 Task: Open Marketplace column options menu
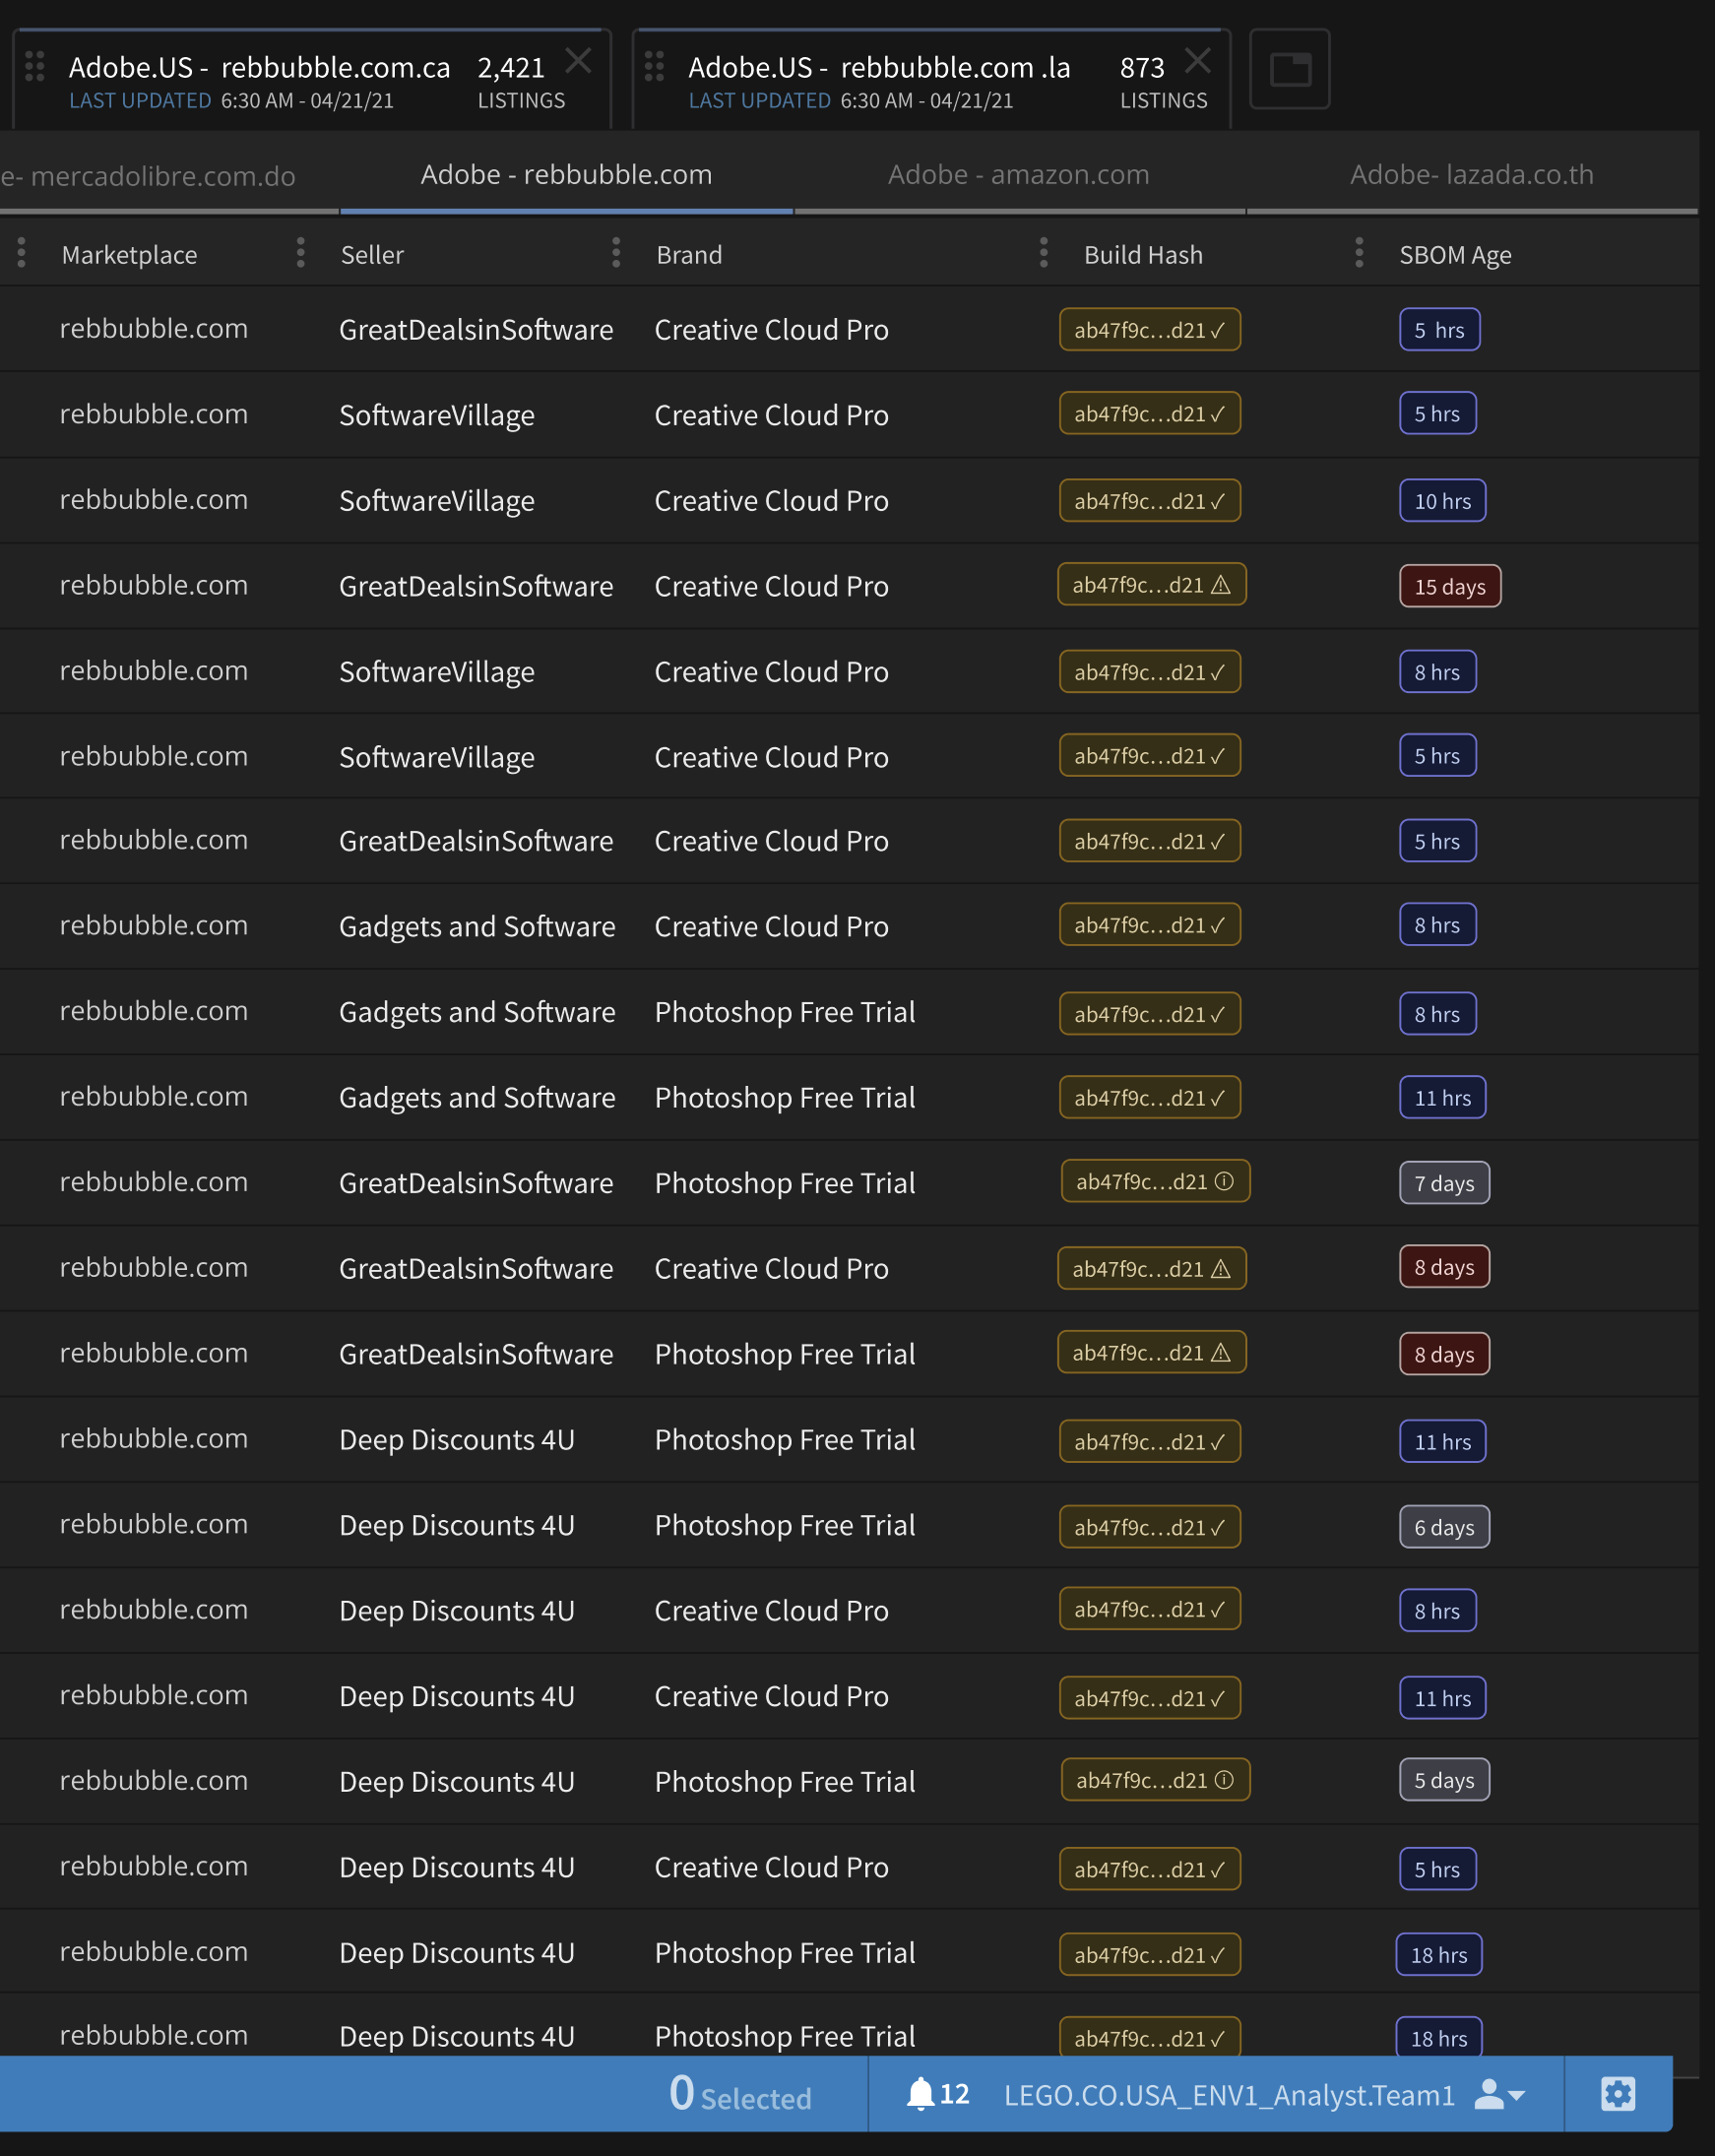(x=21, y=253)
